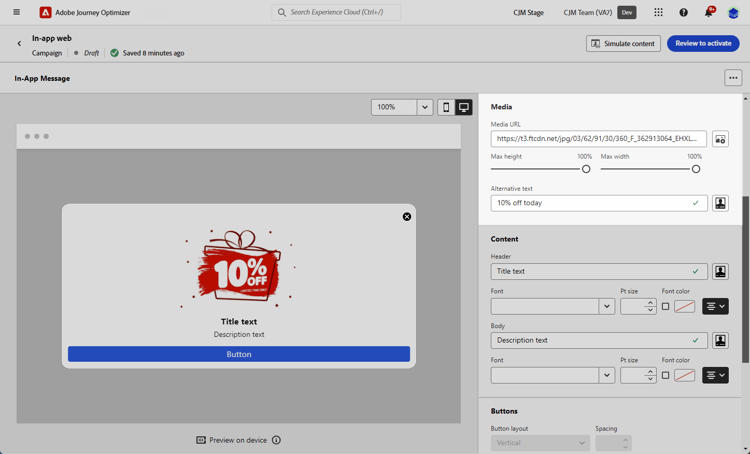Open the hamburger navigation menu
750x454 pixels.
tap(16, 13)
